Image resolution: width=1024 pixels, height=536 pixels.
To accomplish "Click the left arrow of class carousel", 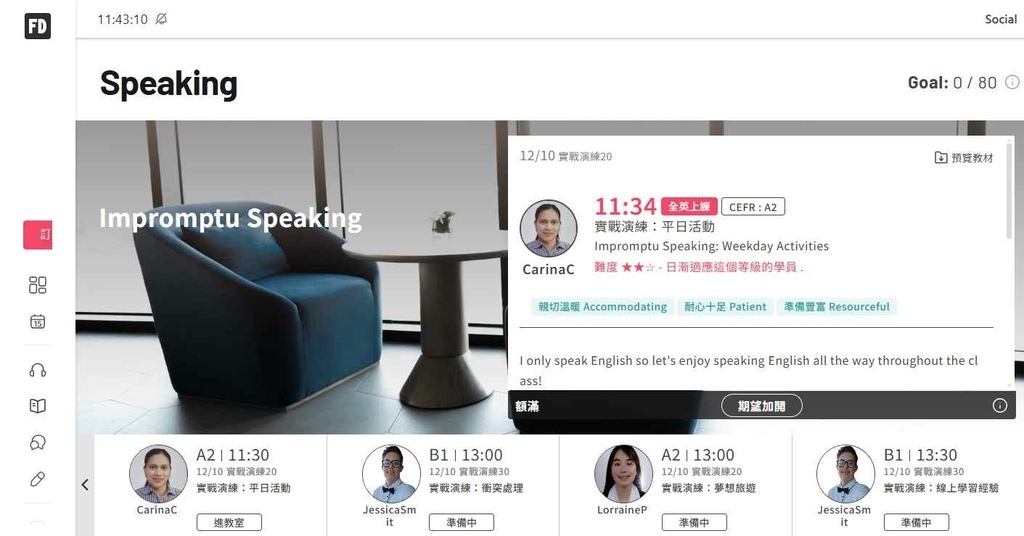I will pos(85,484).
